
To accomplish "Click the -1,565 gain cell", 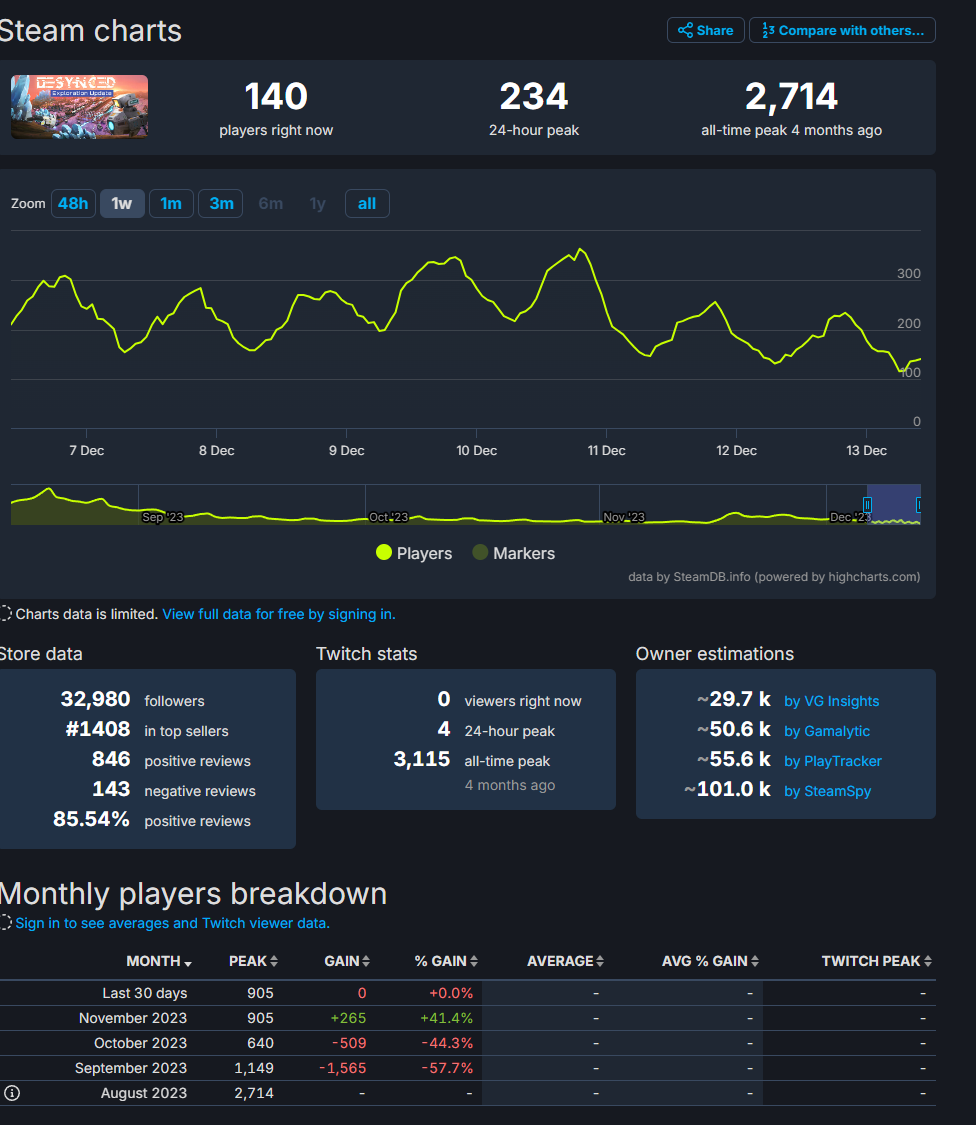I will click(x=343, y=1068).
